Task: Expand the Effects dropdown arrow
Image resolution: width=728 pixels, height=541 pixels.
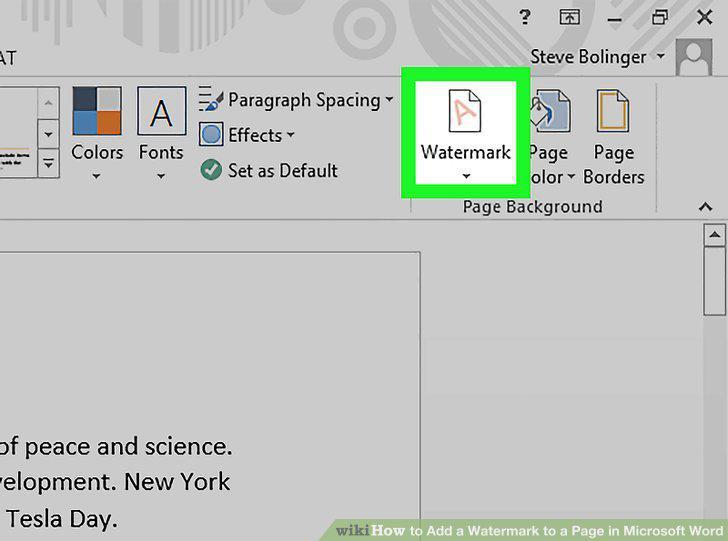Action: pyautogui.click(x=291, y=135)
